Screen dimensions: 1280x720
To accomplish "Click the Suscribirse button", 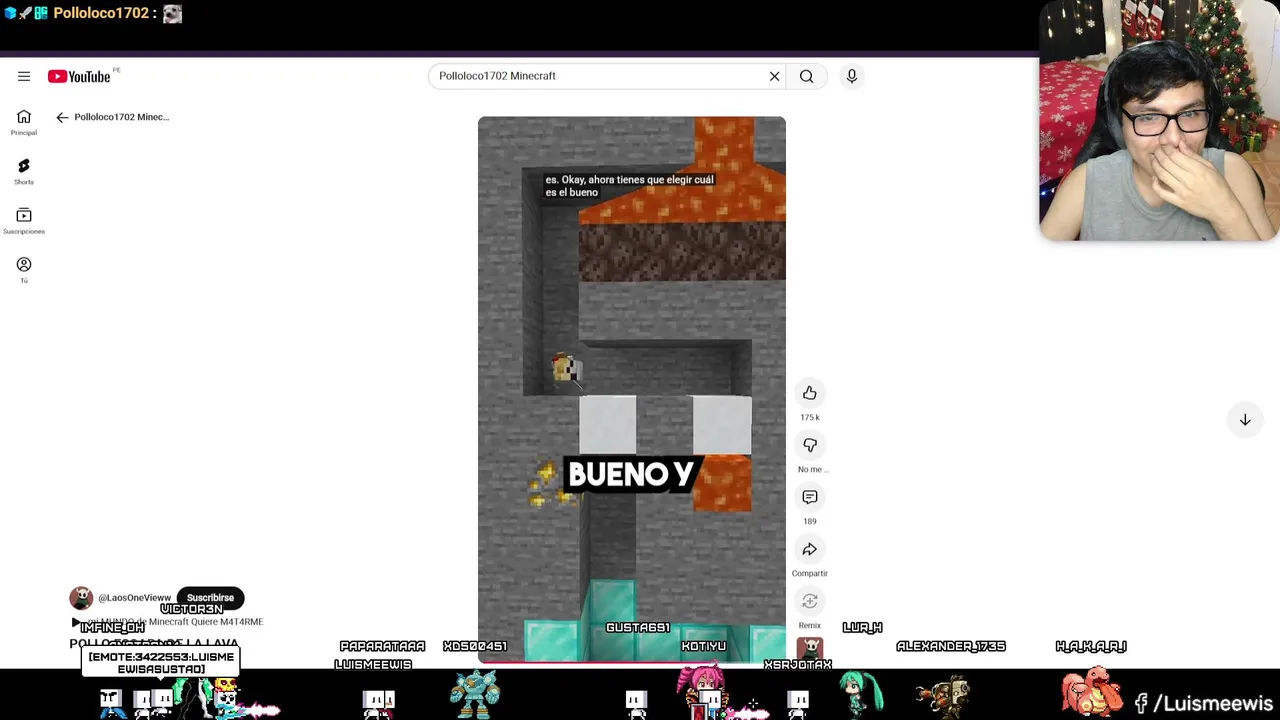I will point(210,598).
